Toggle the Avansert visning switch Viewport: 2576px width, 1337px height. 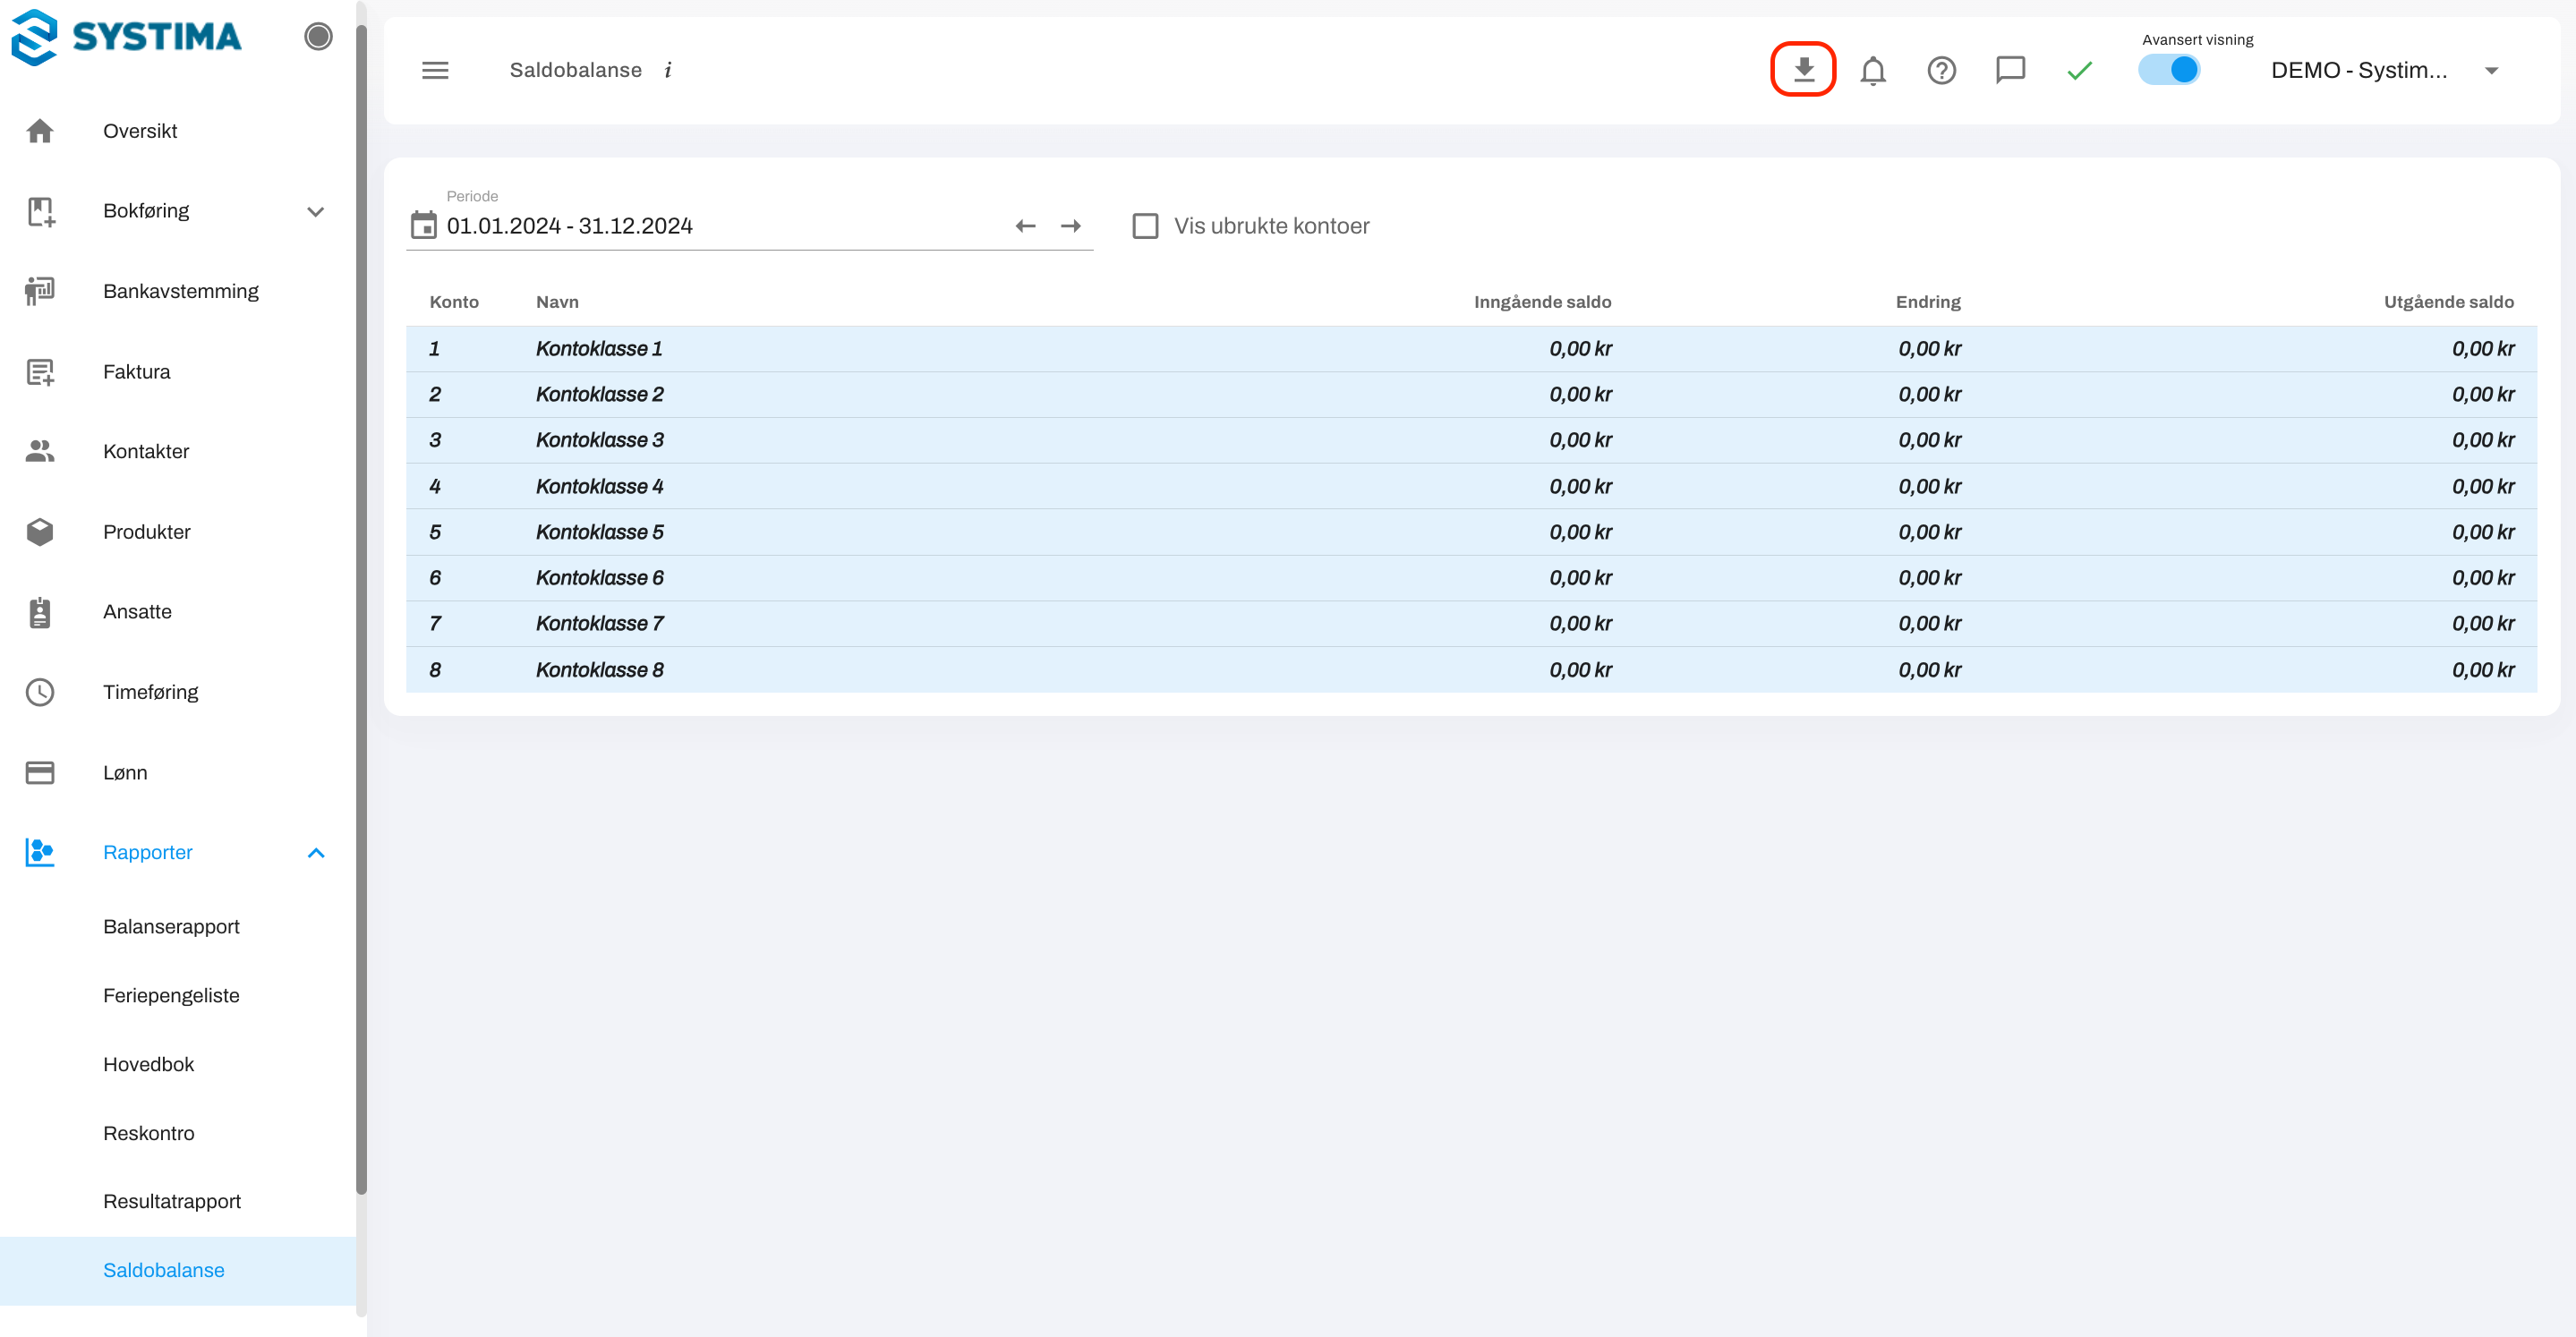click(2169, 70)
